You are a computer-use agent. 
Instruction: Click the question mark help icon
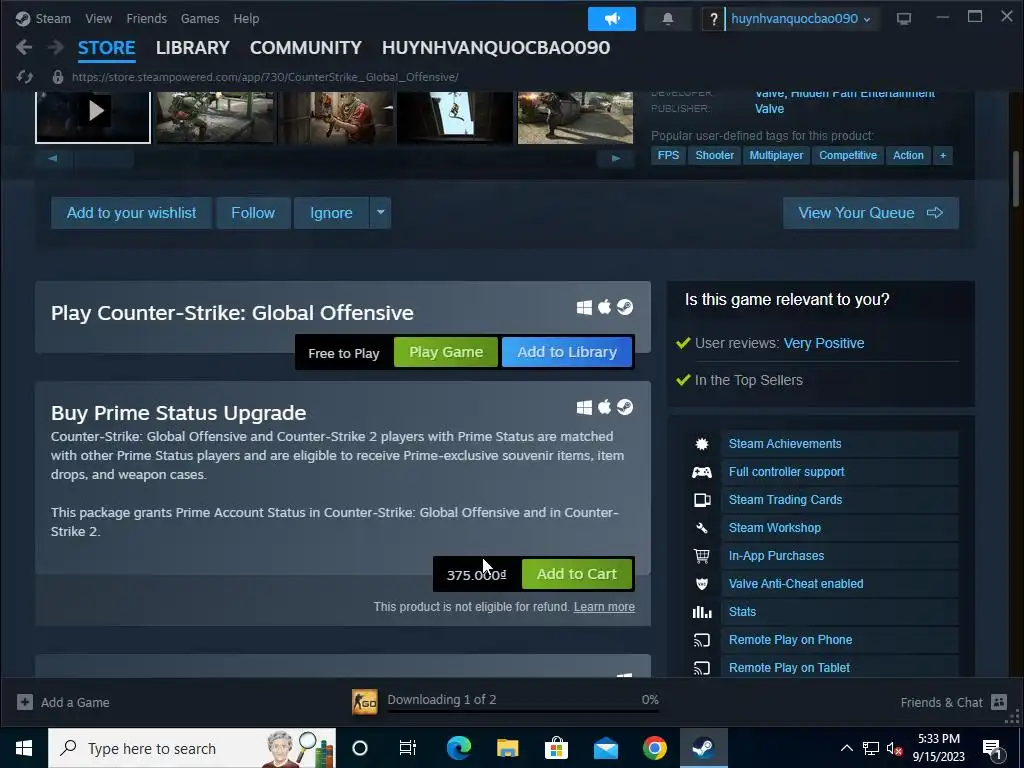(713, 19)
